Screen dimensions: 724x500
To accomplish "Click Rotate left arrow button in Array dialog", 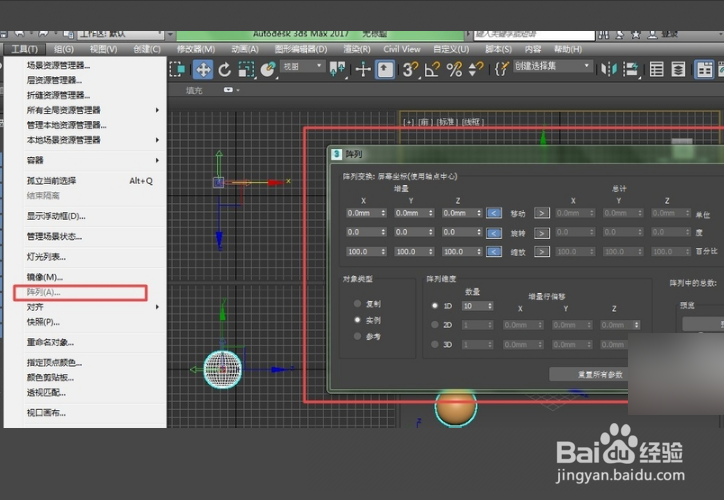I will click(494, 233).
